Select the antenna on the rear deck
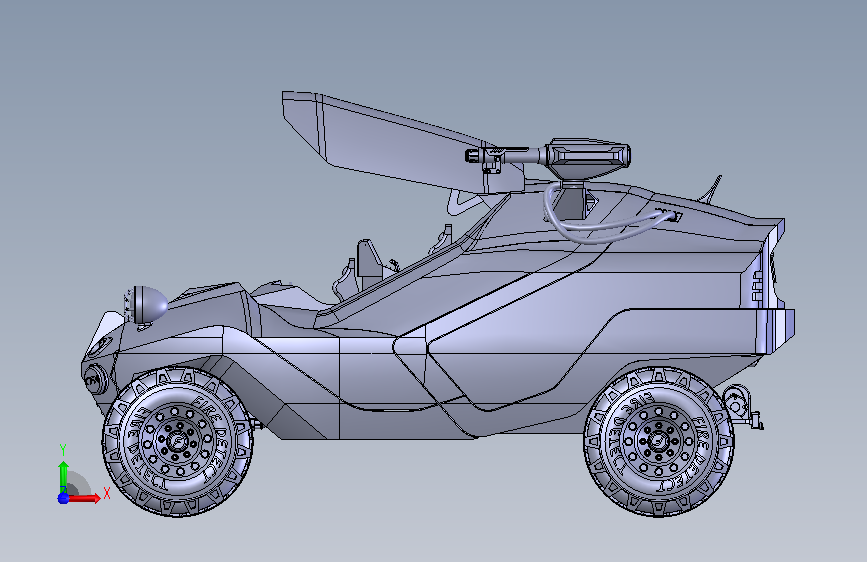This screenshot has width=867, height=562. click(712, 189)
